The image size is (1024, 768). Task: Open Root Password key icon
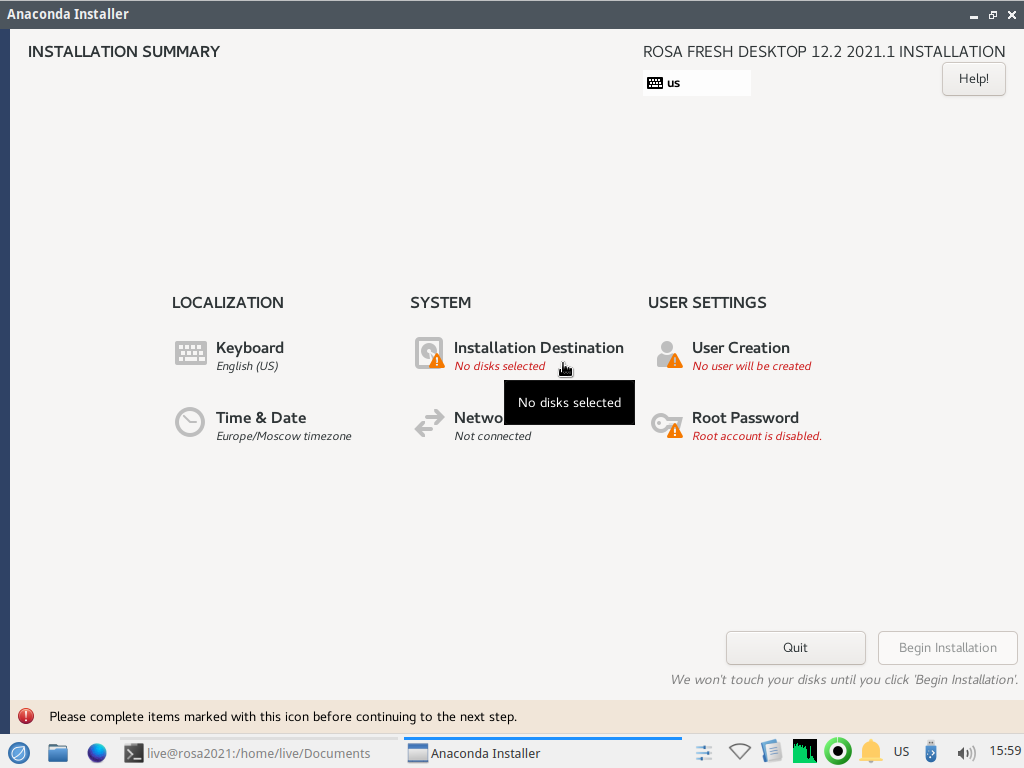(x=667, y=424)
